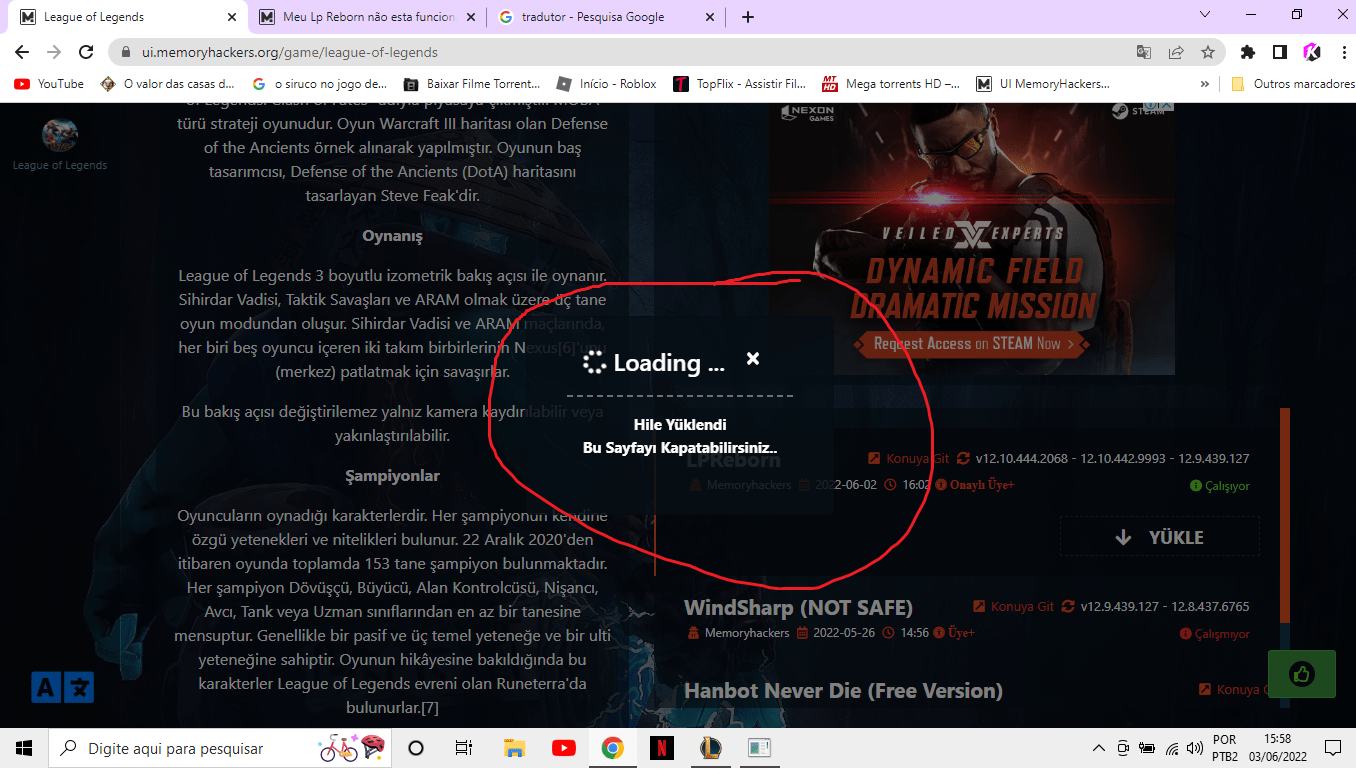Open the translate widget in the page corner
Viewport: 1356px width, 782px height.
coord(63,687)
